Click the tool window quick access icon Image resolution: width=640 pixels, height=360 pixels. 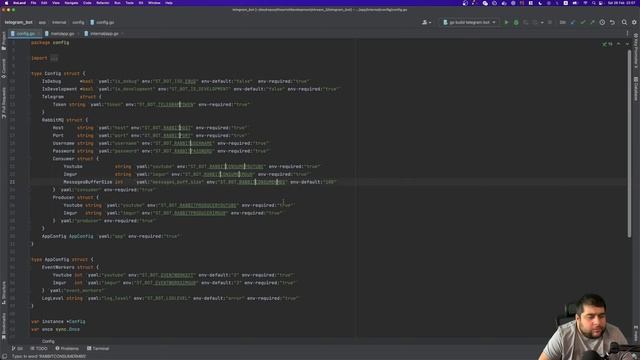4,356
